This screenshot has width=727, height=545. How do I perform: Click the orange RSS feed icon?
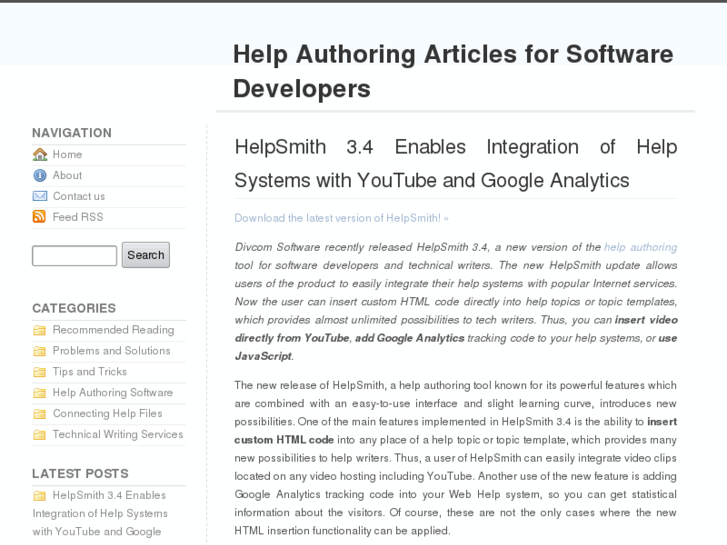tap(39, 217)
